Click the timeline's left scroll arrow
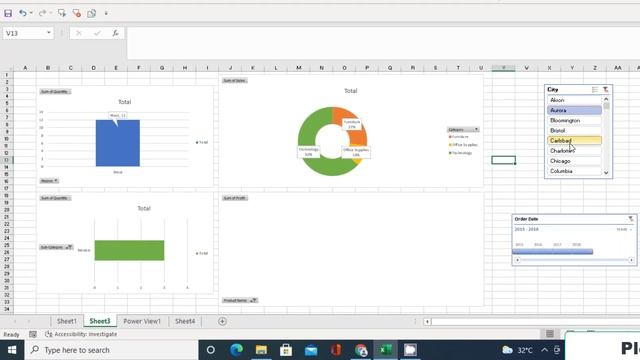The image size is (640, 360). (517, 260)
